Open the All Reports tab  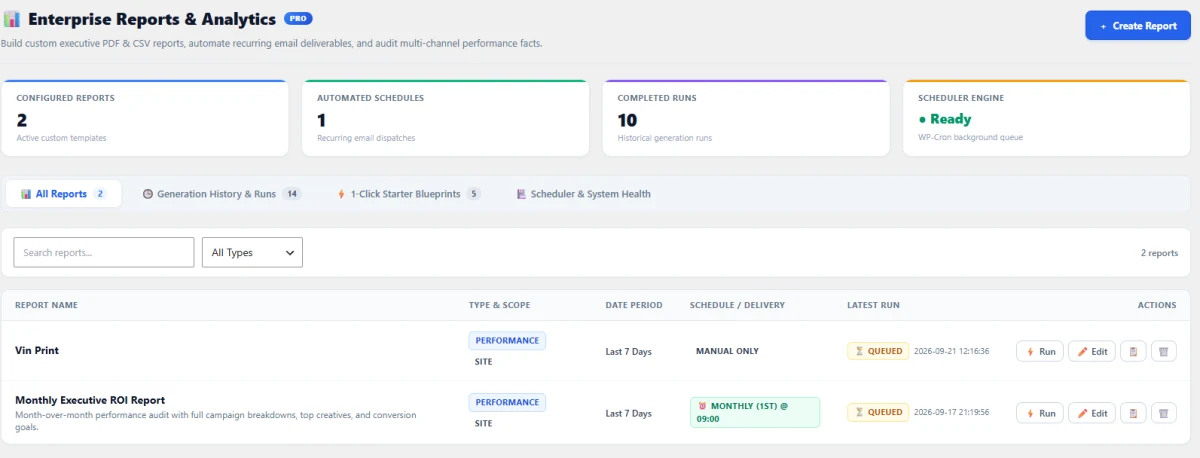[x=64, y=194]
